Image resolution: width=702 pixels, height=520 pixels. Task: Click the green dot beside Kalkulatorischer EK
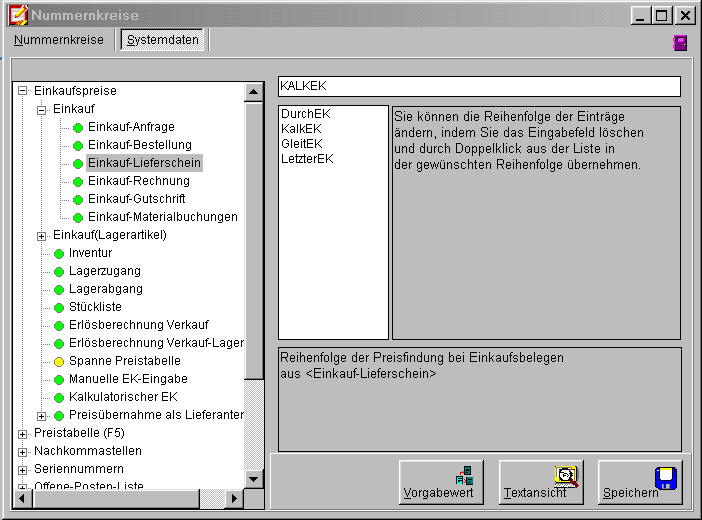[x=58, y=397]
